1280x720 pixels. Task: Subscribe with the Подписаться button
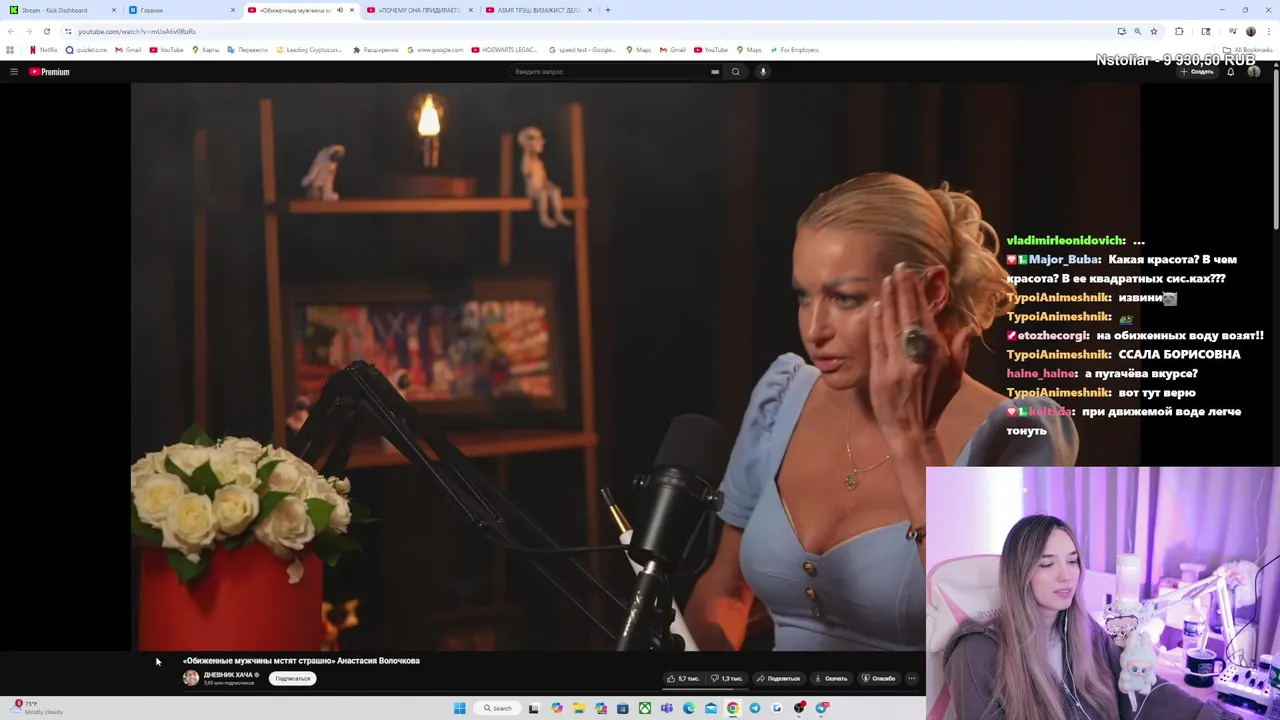coord(293,679)
